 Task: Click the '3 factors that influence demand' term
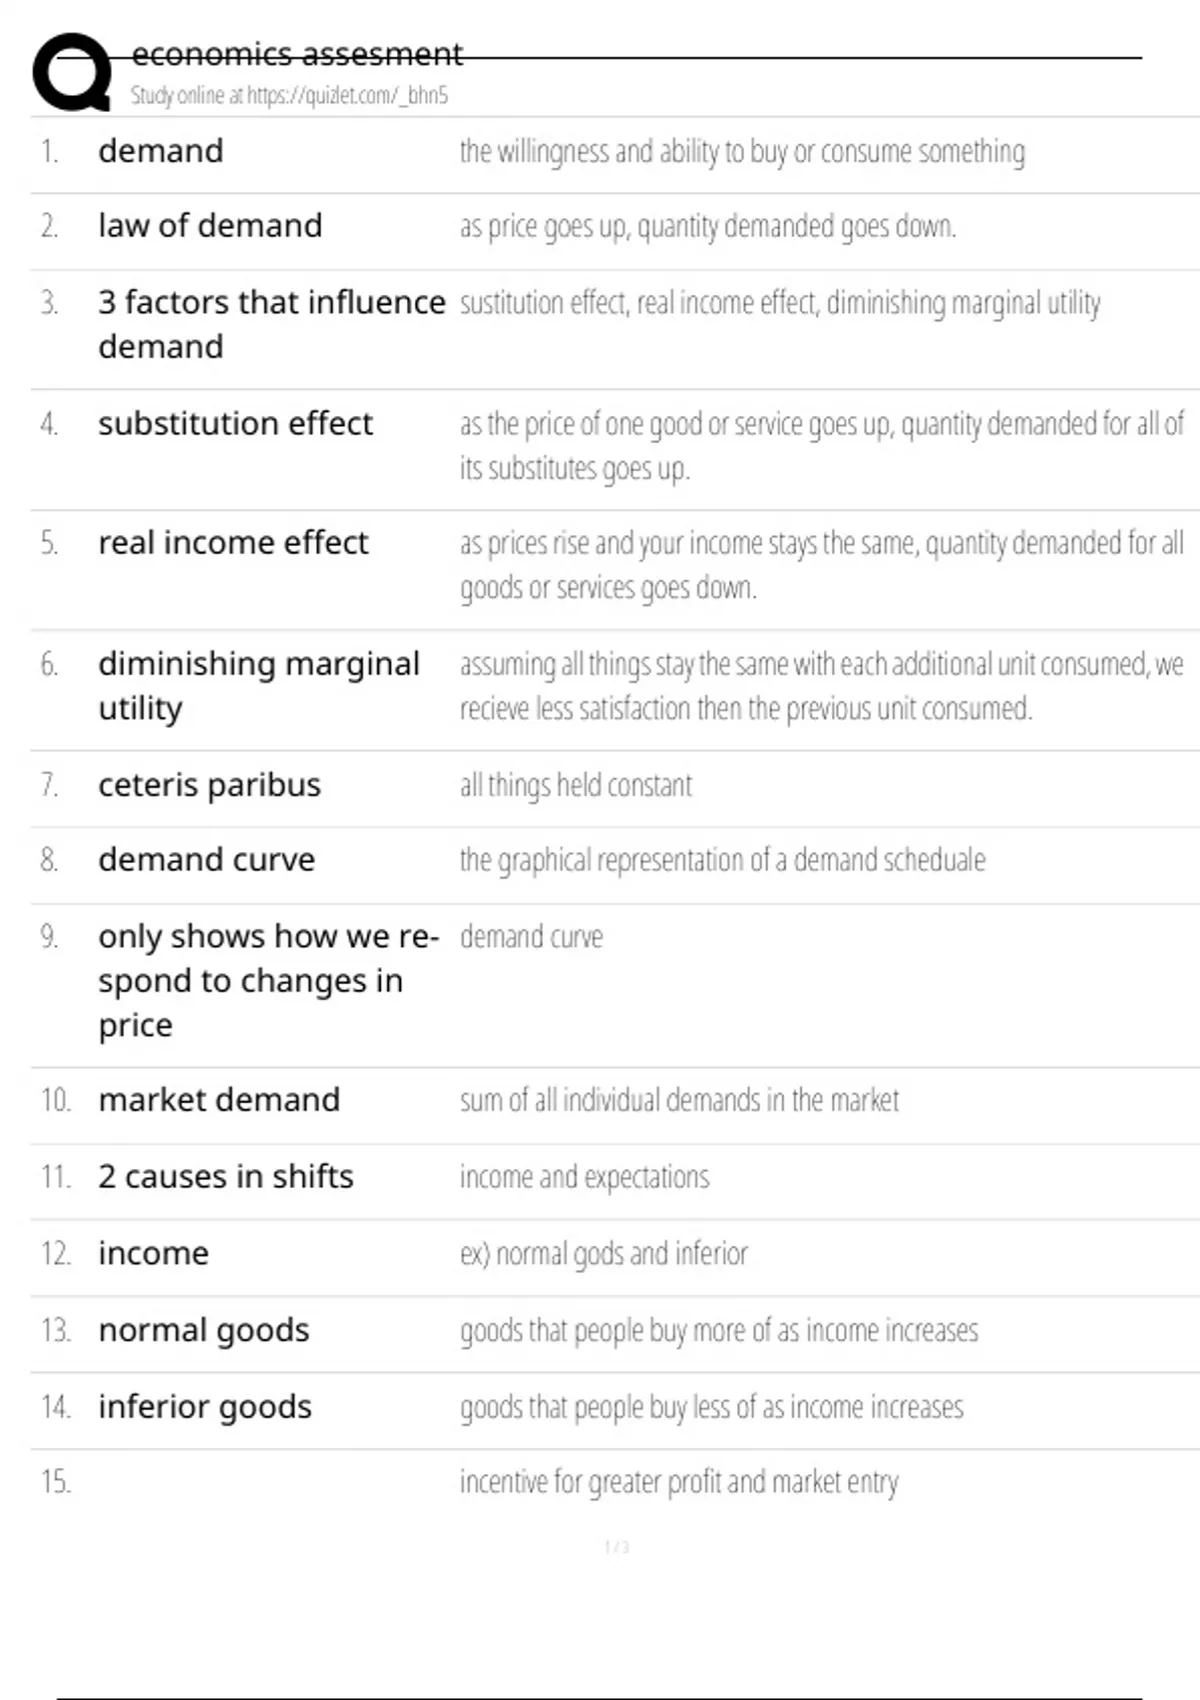click(271, 324)
